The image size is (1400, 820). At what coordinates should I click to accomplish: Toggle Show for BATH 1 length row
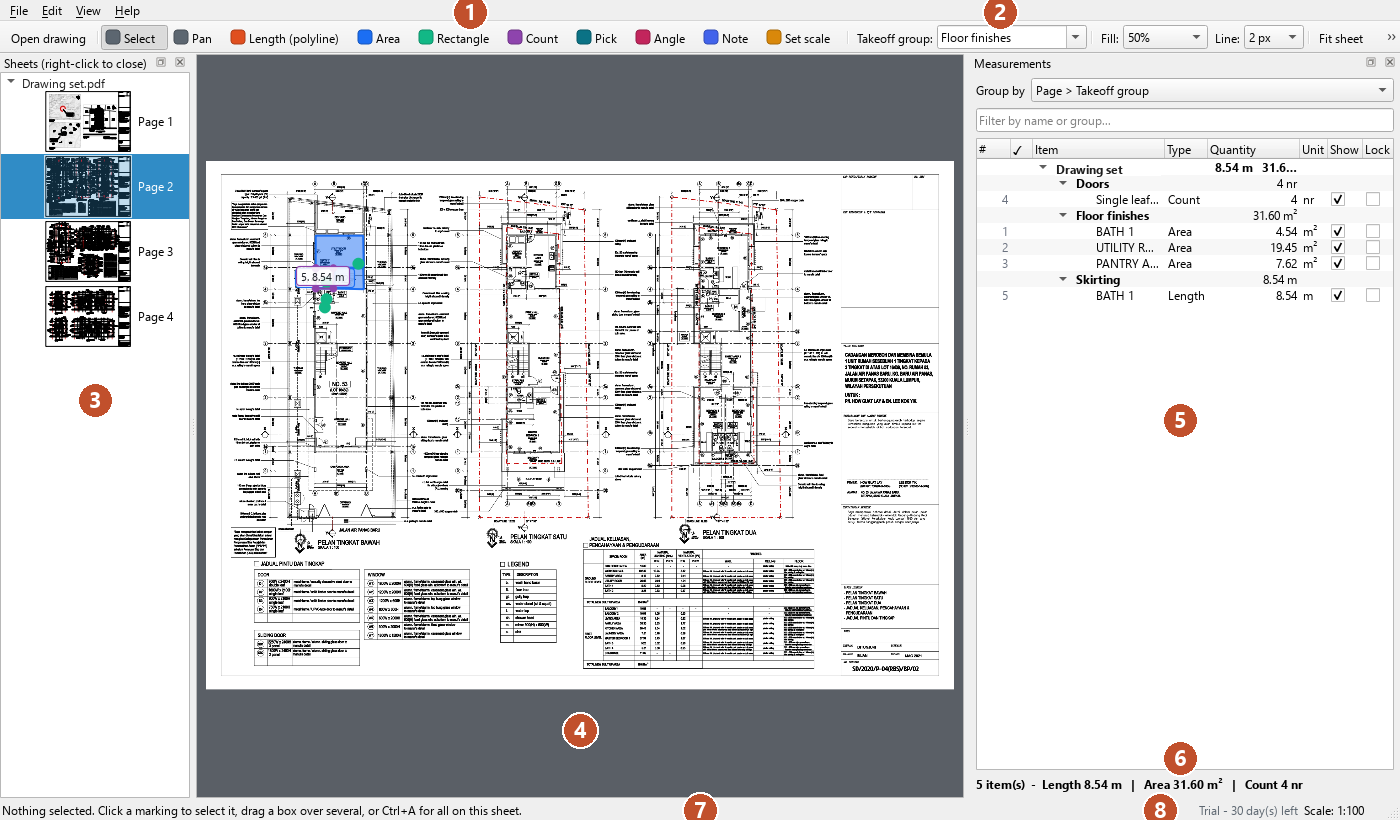(x=1338, y=296)
